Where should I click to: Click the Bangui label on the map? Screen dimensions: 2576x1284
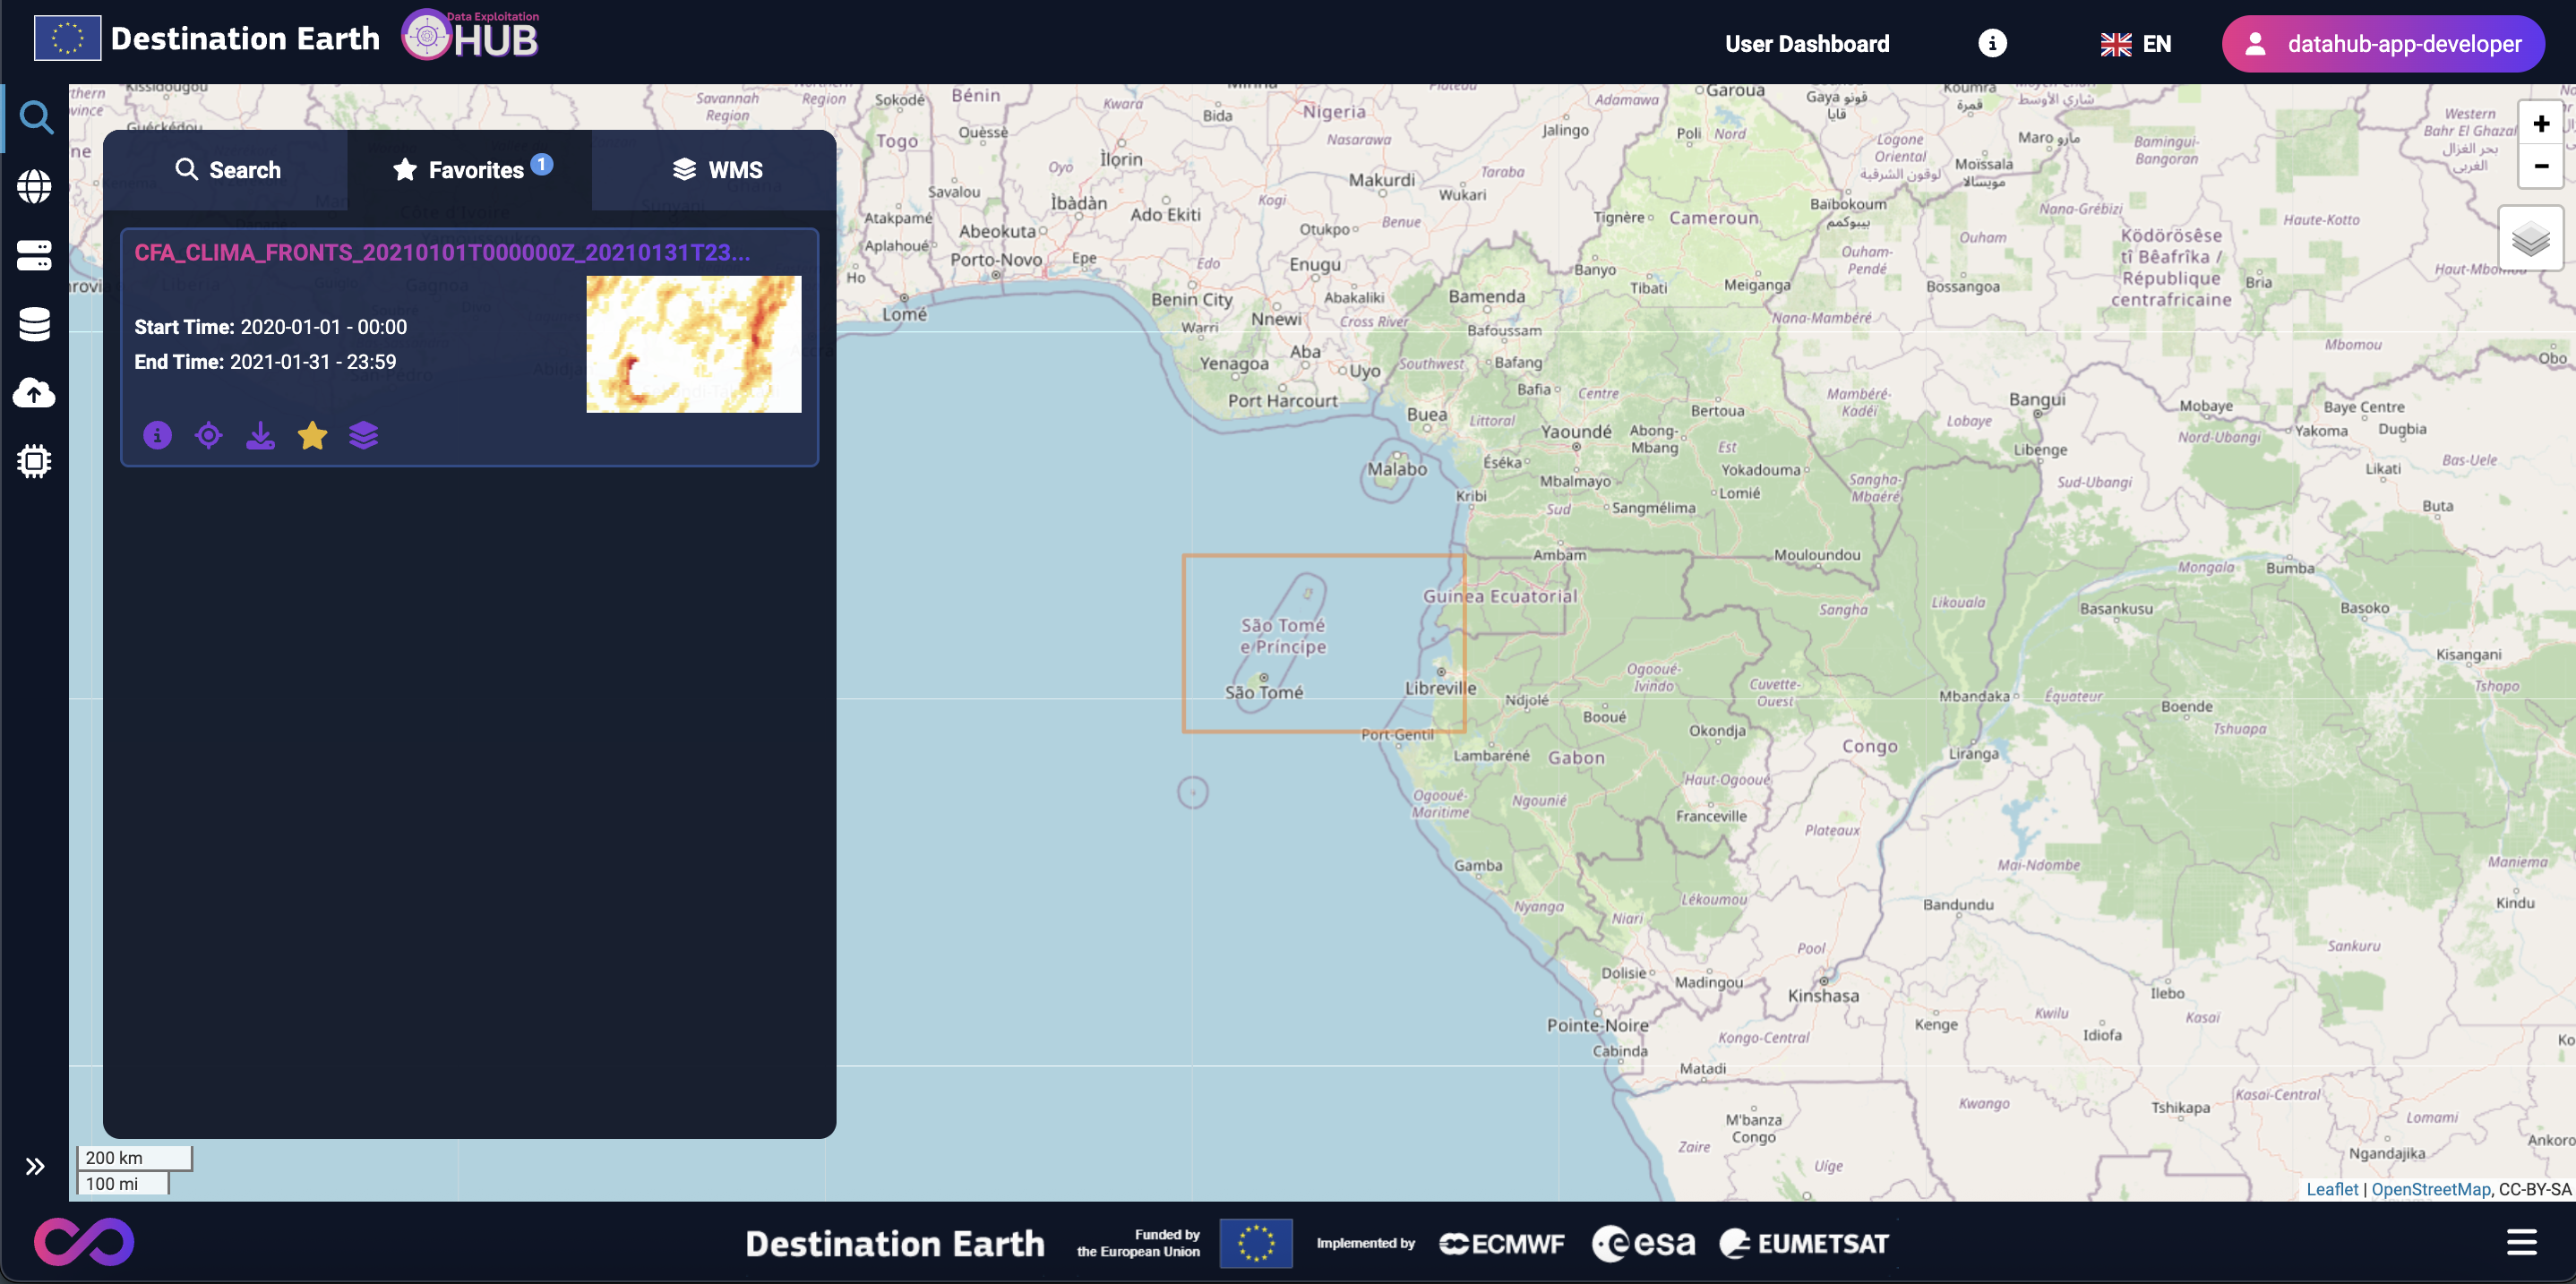[x=2037, y=400]
